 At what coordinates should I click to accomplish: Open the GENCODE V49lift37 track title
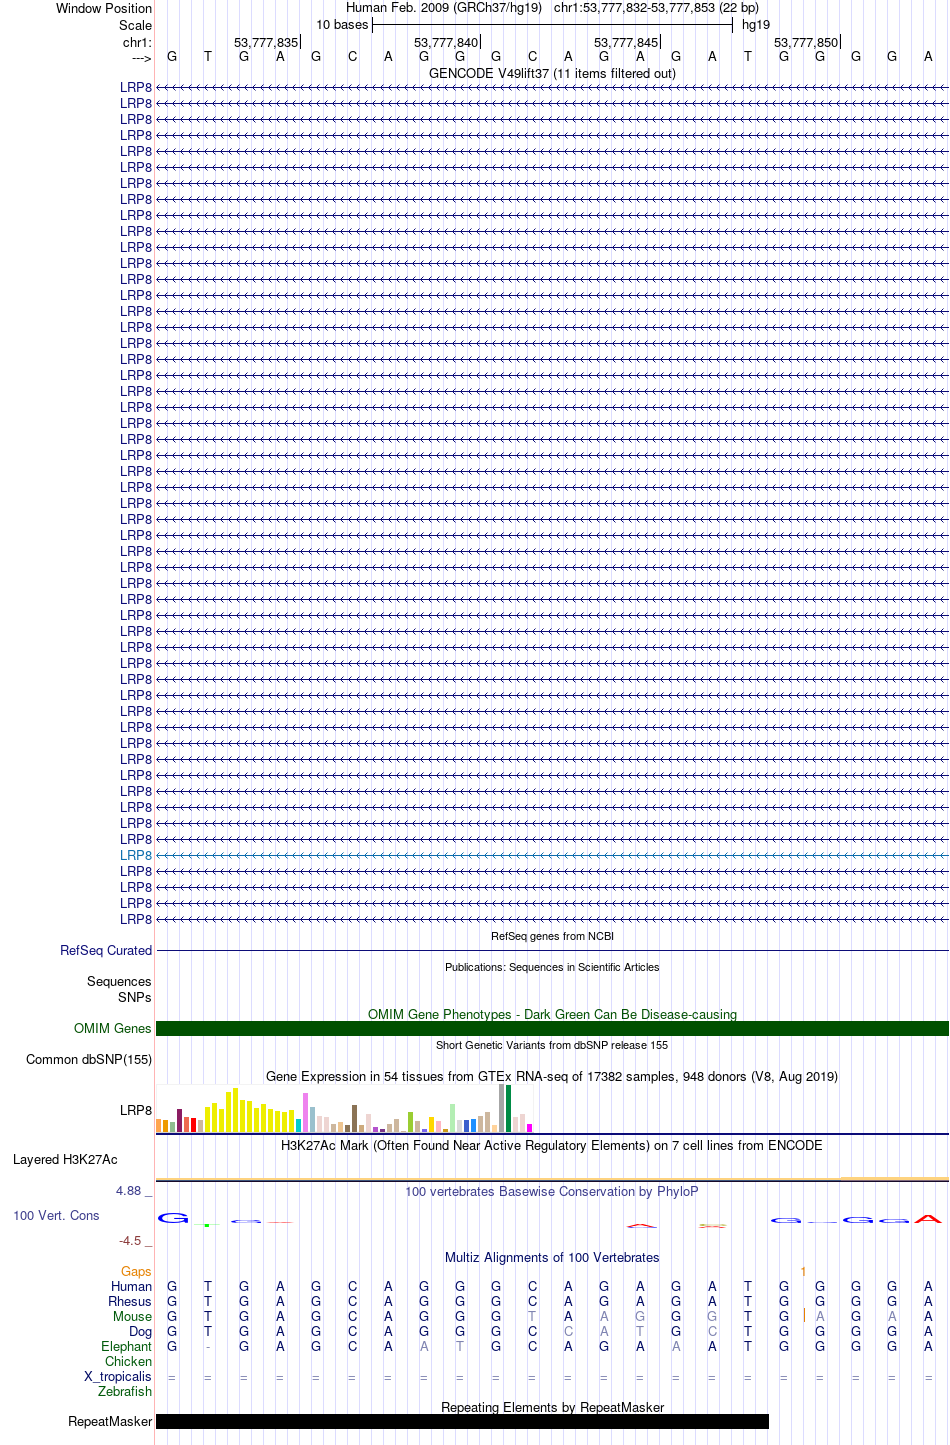click(552, 73)
